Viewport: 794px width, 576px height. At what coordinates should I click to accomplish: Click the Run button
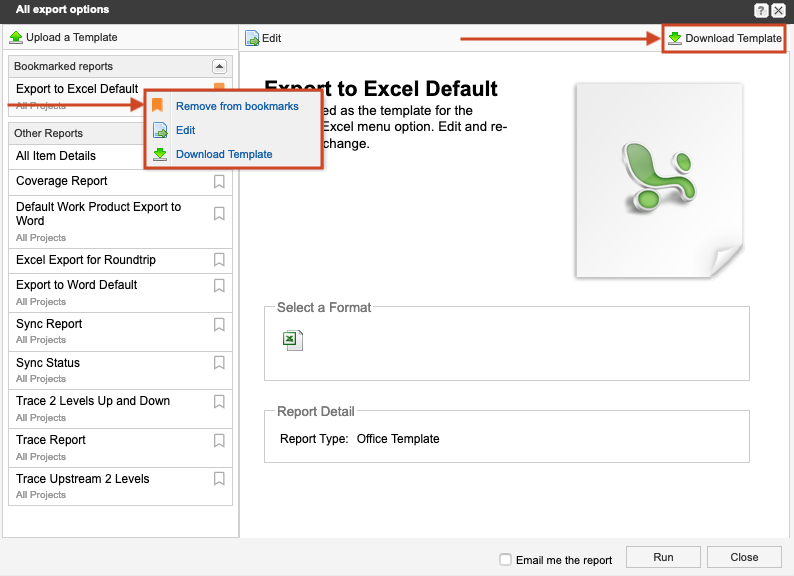[663, 557]
